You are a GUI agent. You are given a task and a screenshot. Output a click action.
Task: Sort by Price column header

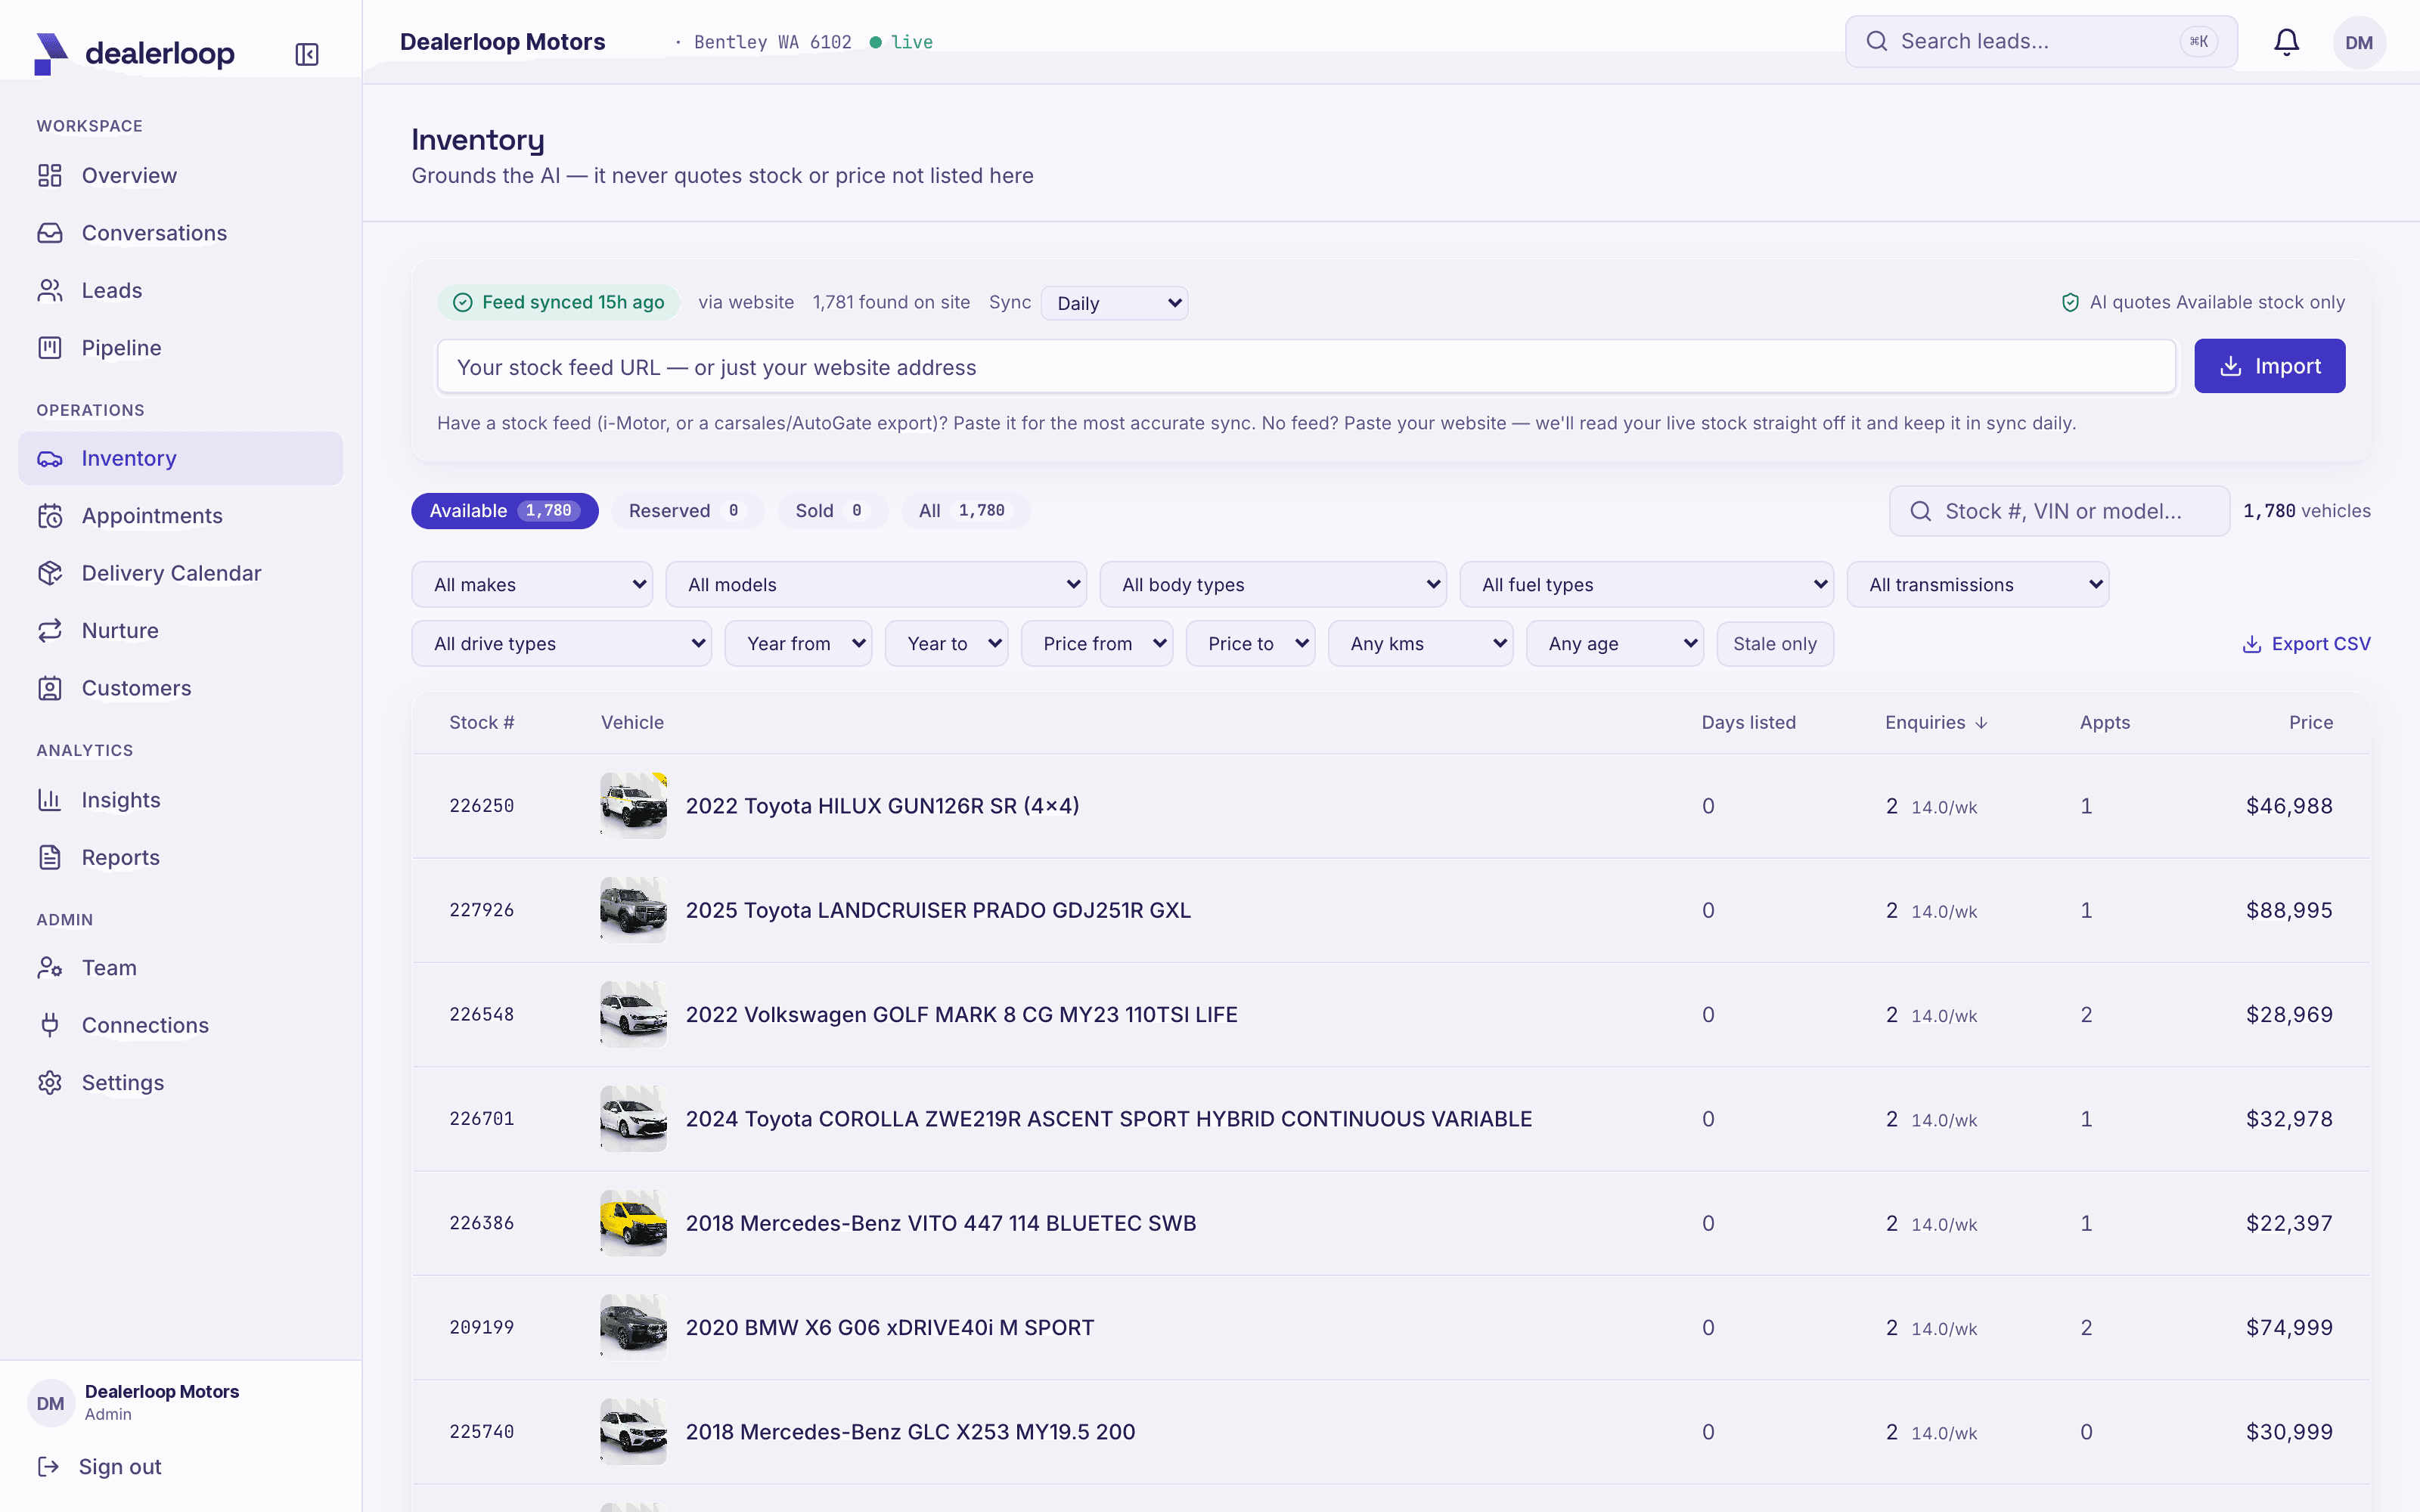(x=2310, y=723)
